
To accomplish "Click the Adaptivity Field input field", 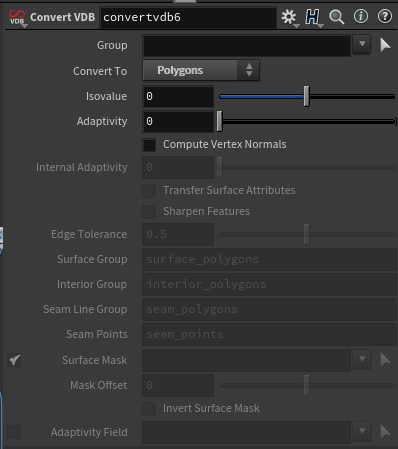I will (246, 432).
